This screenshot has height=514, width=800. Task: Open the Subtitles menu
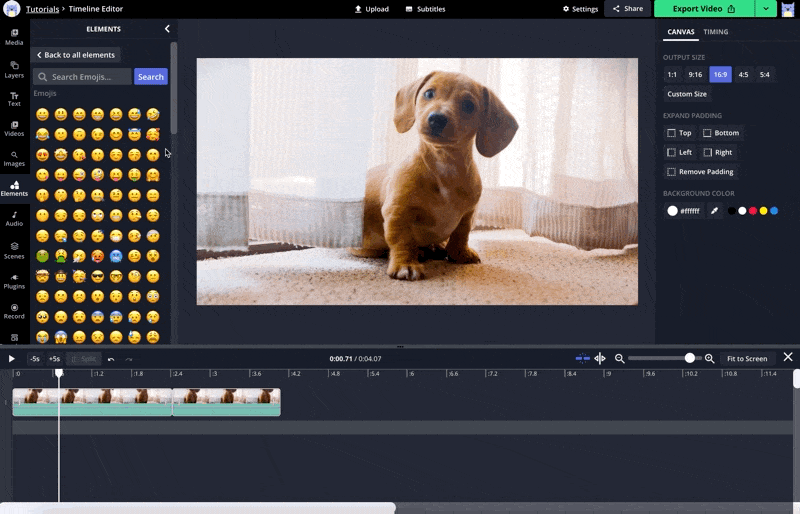pyautogui.click(x=425, y=9)
